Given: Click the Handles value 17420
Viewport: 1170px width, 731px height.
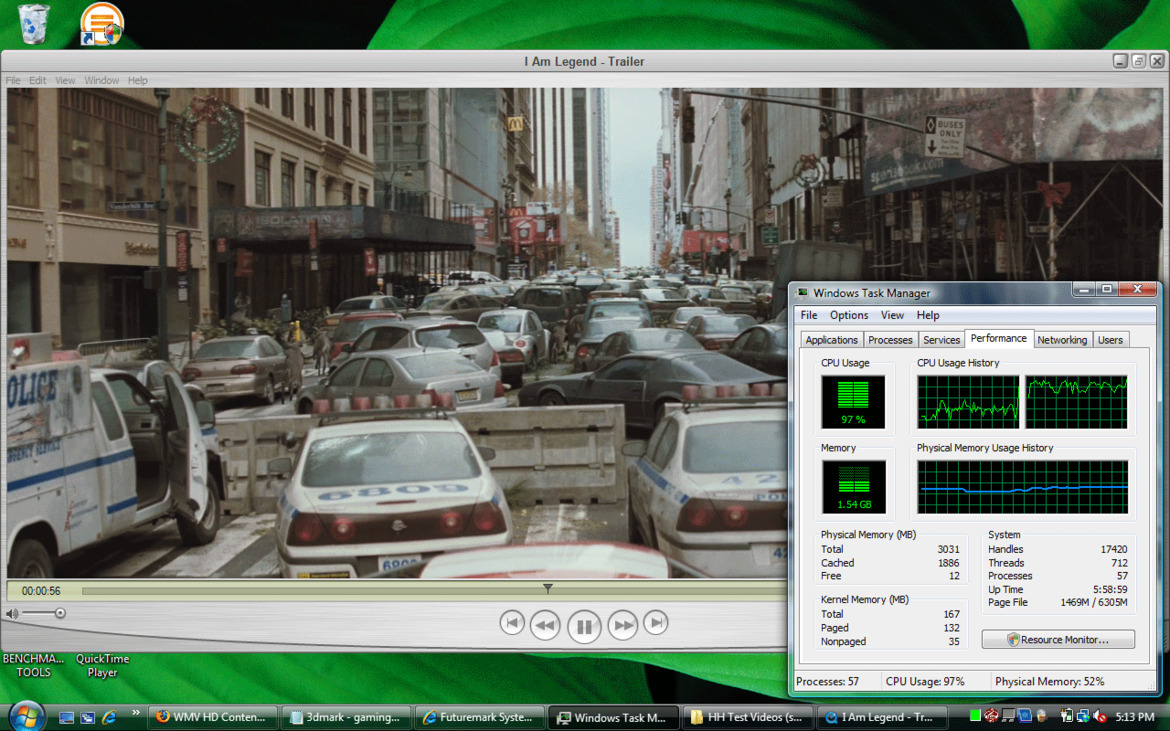Looking at the screenshot, I should coord(1113,549).
